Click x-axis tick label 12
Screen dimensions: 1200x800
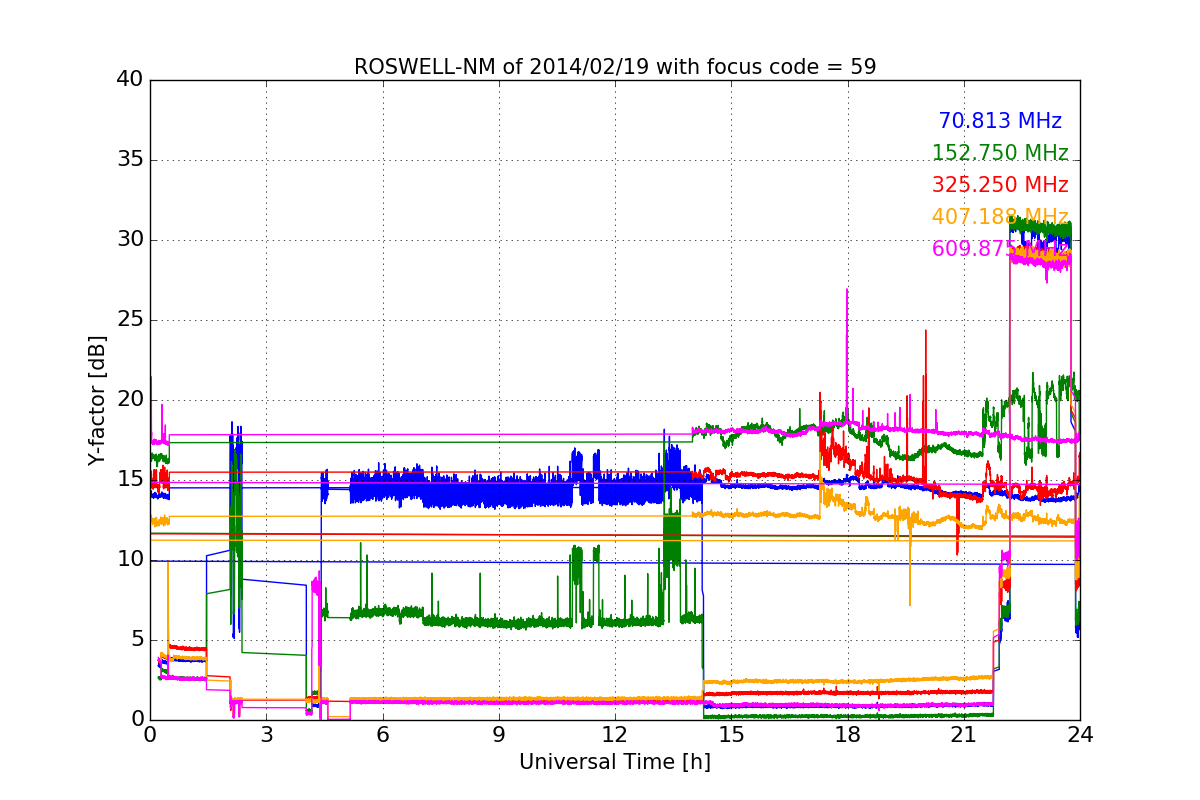(x=615, y=735)
